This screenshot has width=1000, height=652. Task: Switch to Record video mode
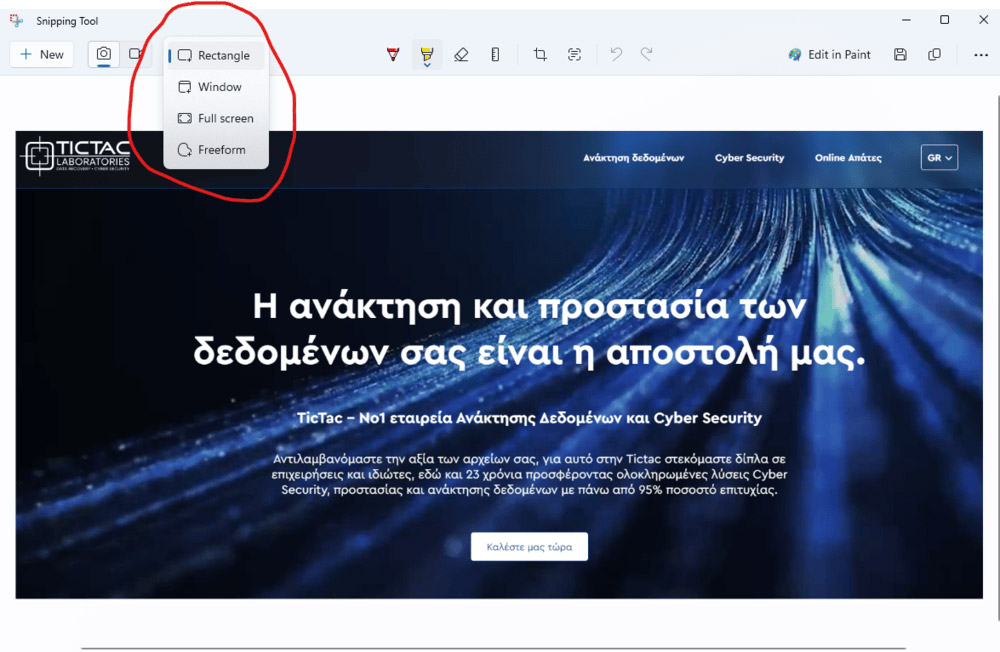(135, 54)
